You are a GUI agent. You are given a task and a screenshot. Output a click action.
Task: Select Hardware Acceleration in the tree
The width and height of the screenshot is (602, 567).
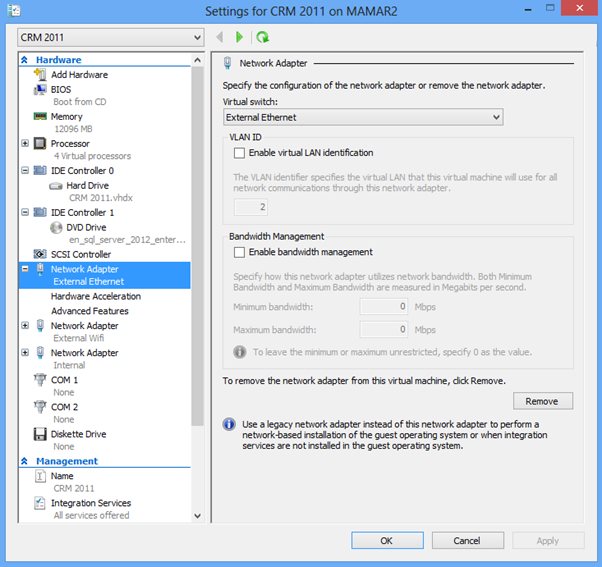[95, 296]
